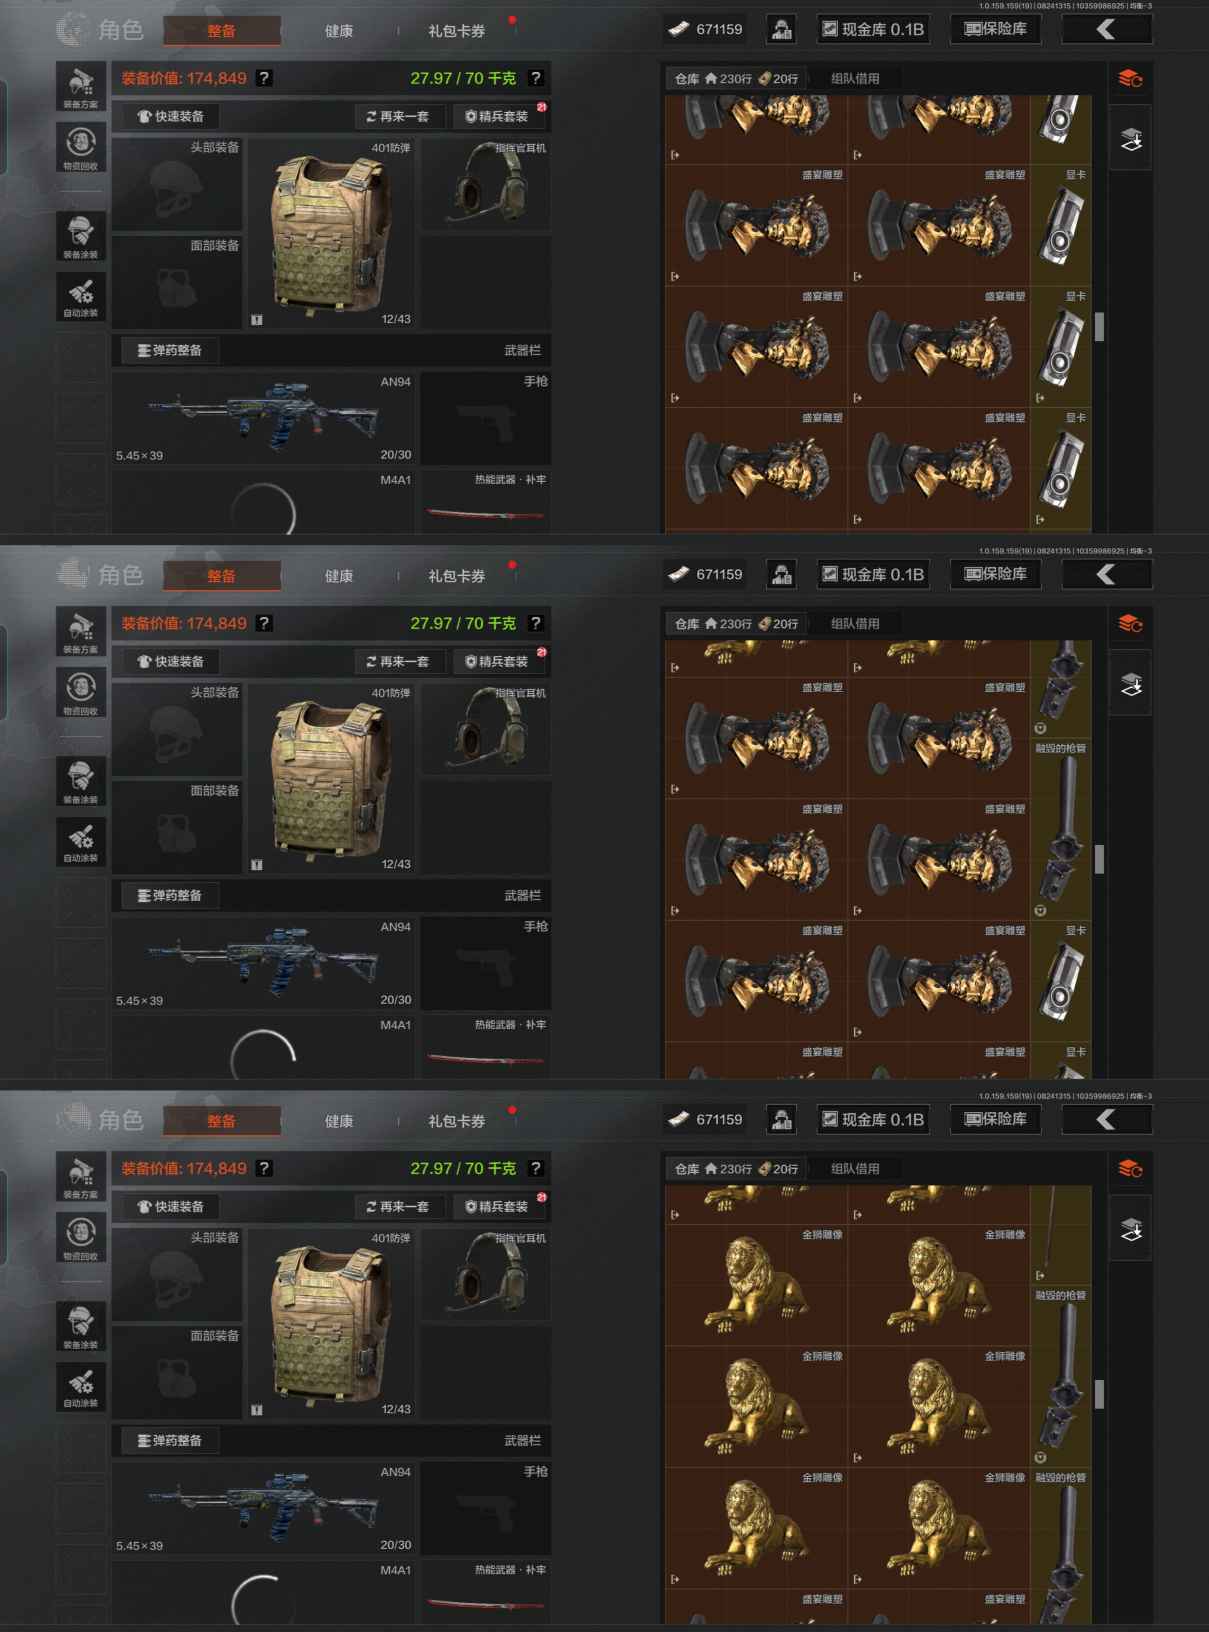Click 弹药整备 button in top screenshot
The image size is (1209, 1632).
click(170, 350)
